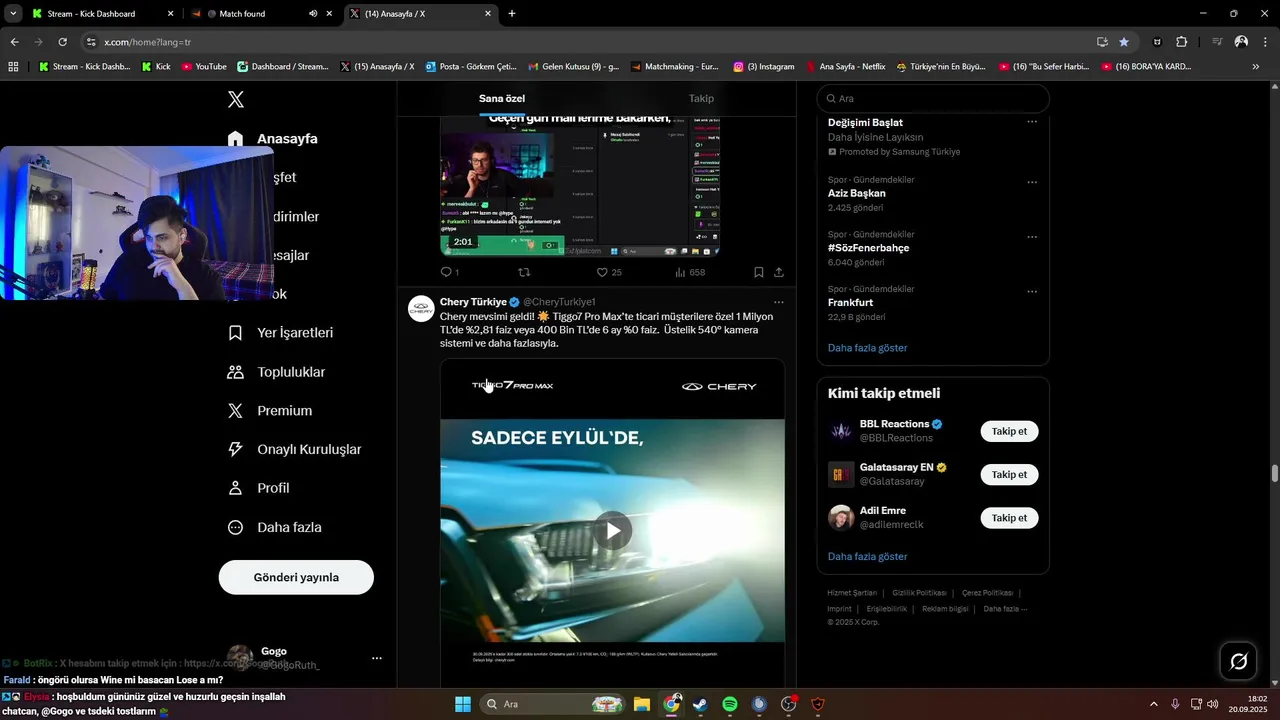Open account options next to Gogo

click(x=377, y=658)
